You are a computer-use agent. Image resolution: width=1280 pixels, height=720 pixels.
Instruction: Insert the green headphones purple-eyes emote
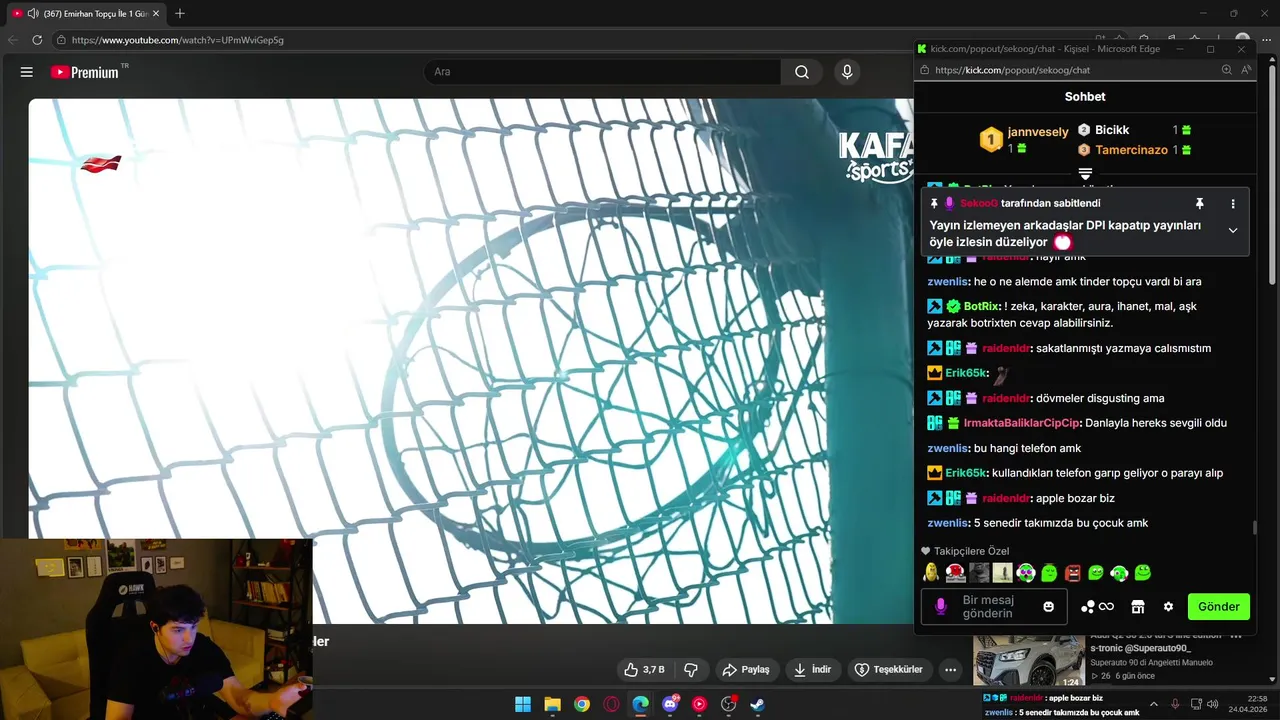point(1026,573)
